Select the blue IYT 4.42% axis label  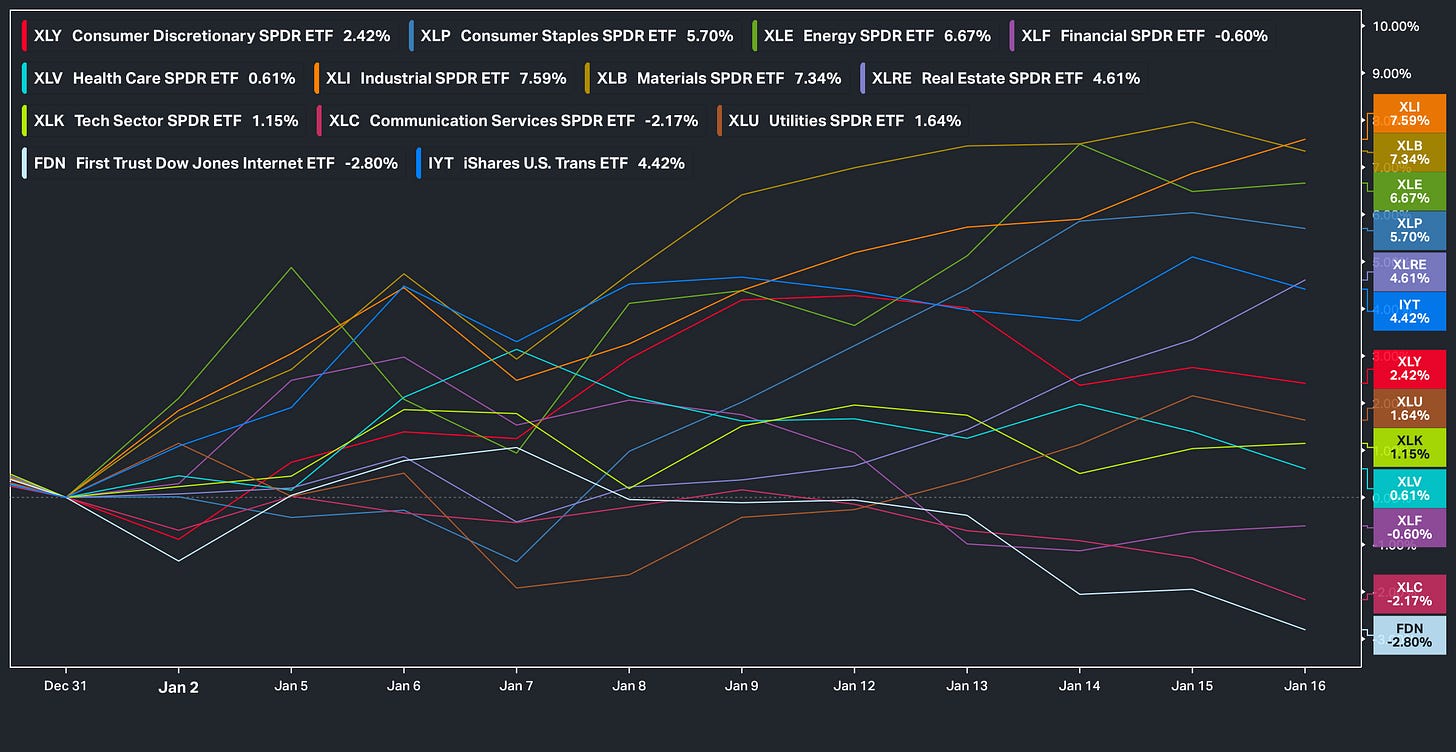1409,311
